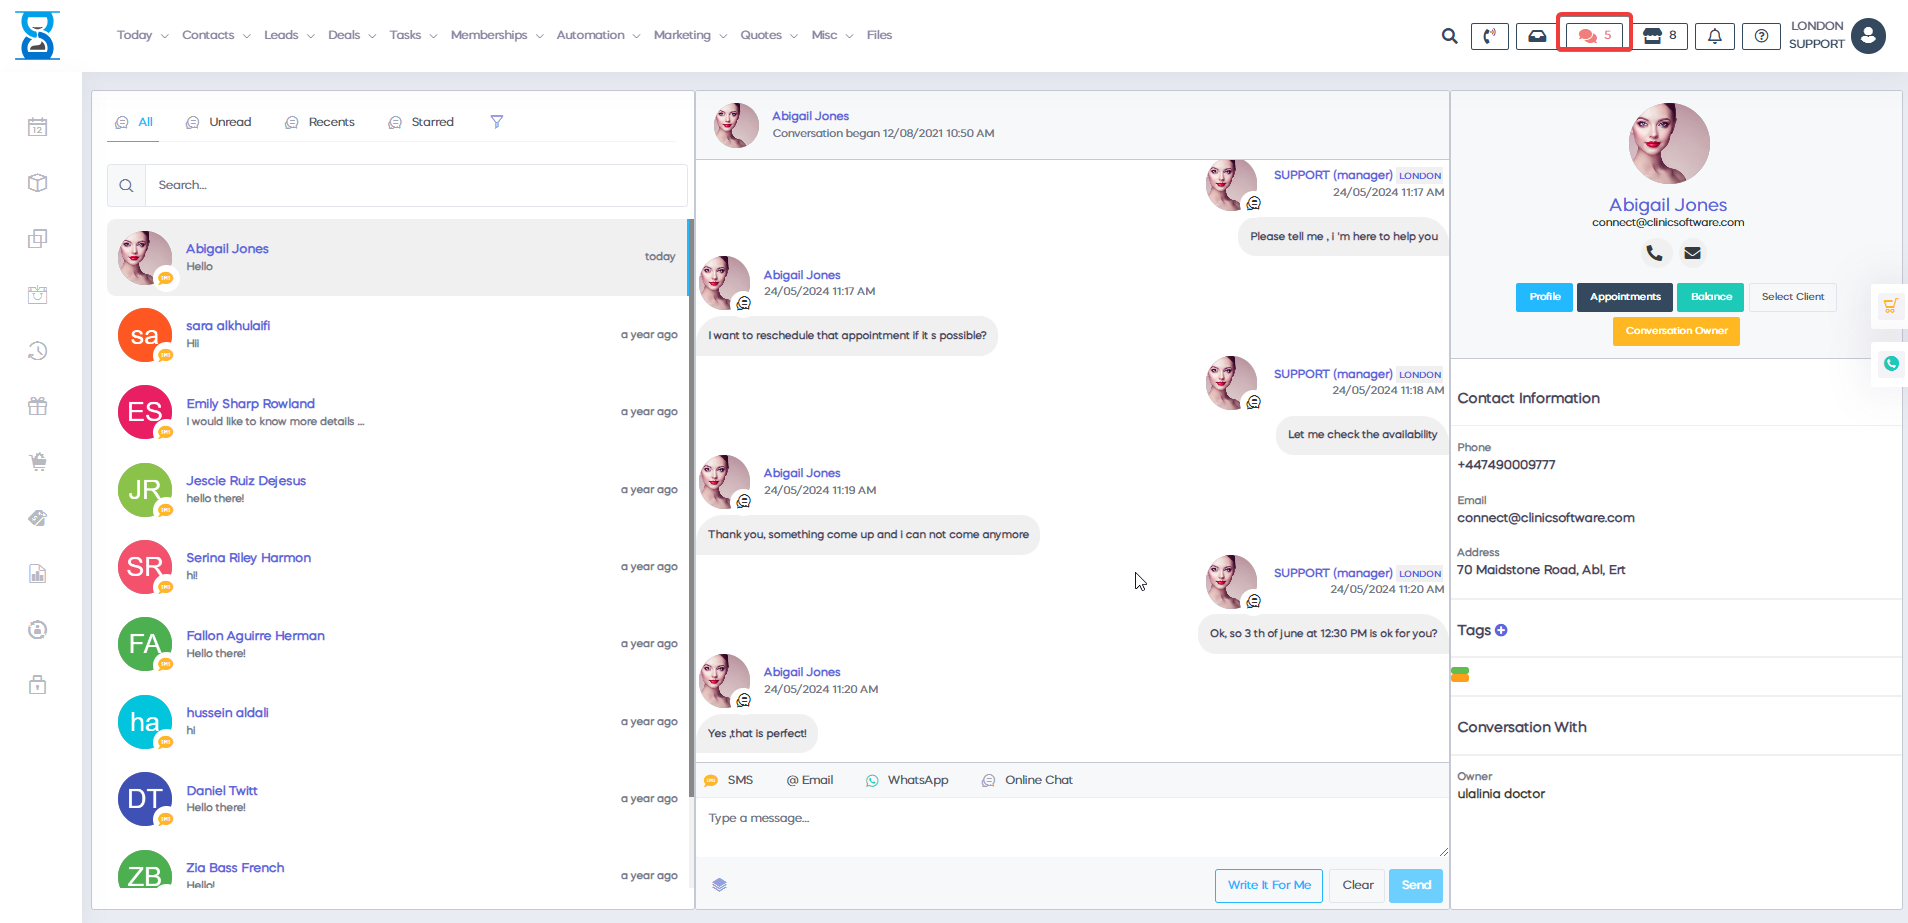Call Abigail Jones using phone icon
Screen dimensions: 1908x923
click(x=1654, y=253)
